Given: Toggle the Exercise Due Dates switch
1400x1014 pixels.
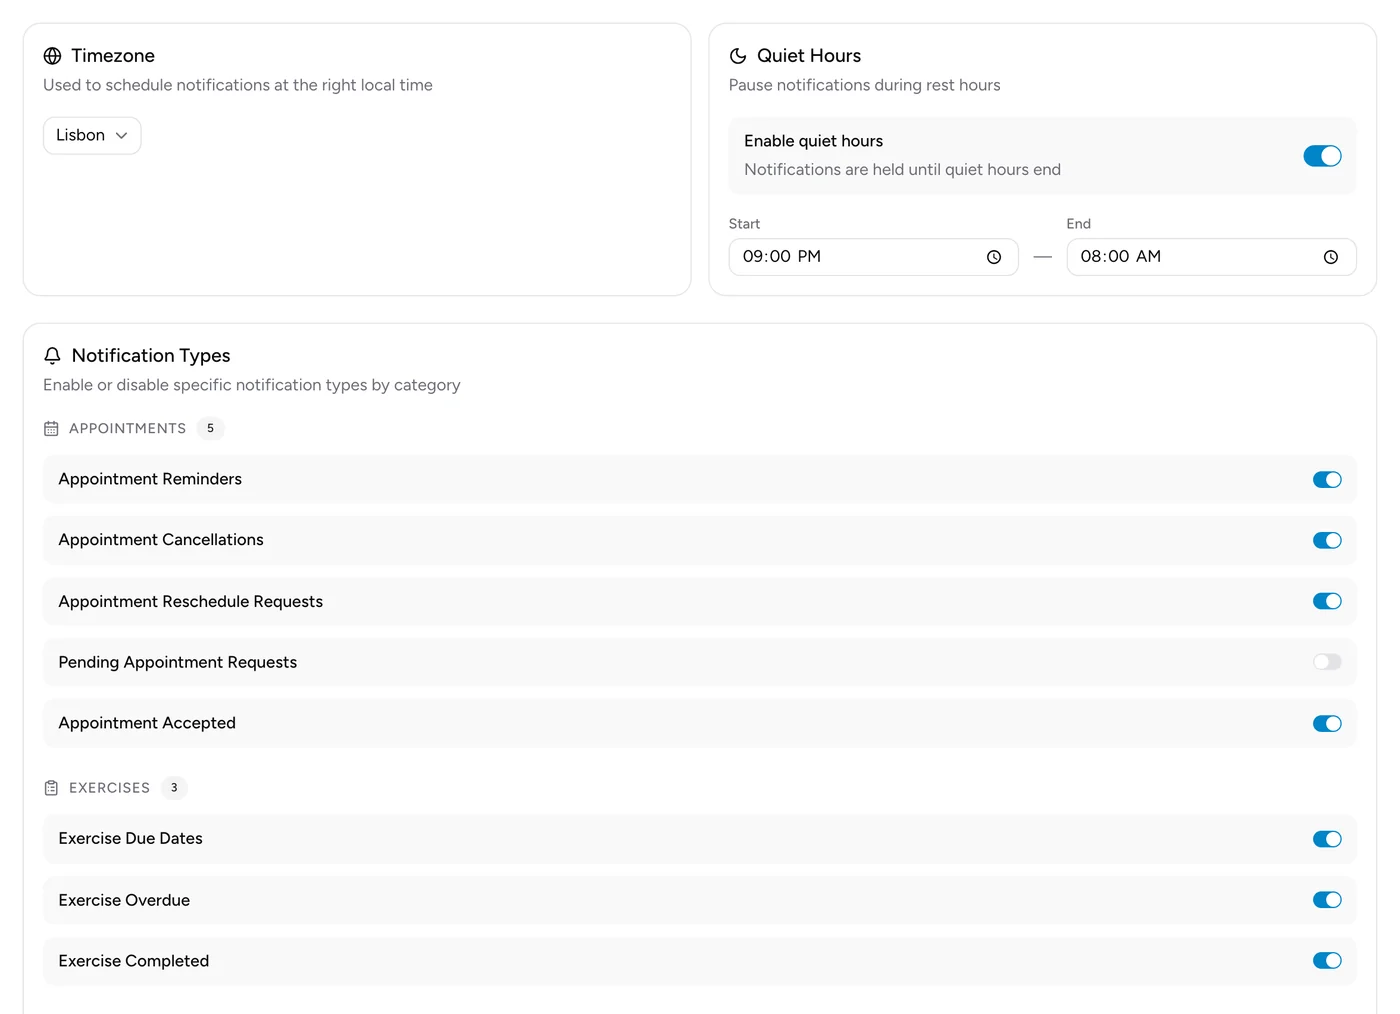Looking at the screenshot, I should point(1327,839).
